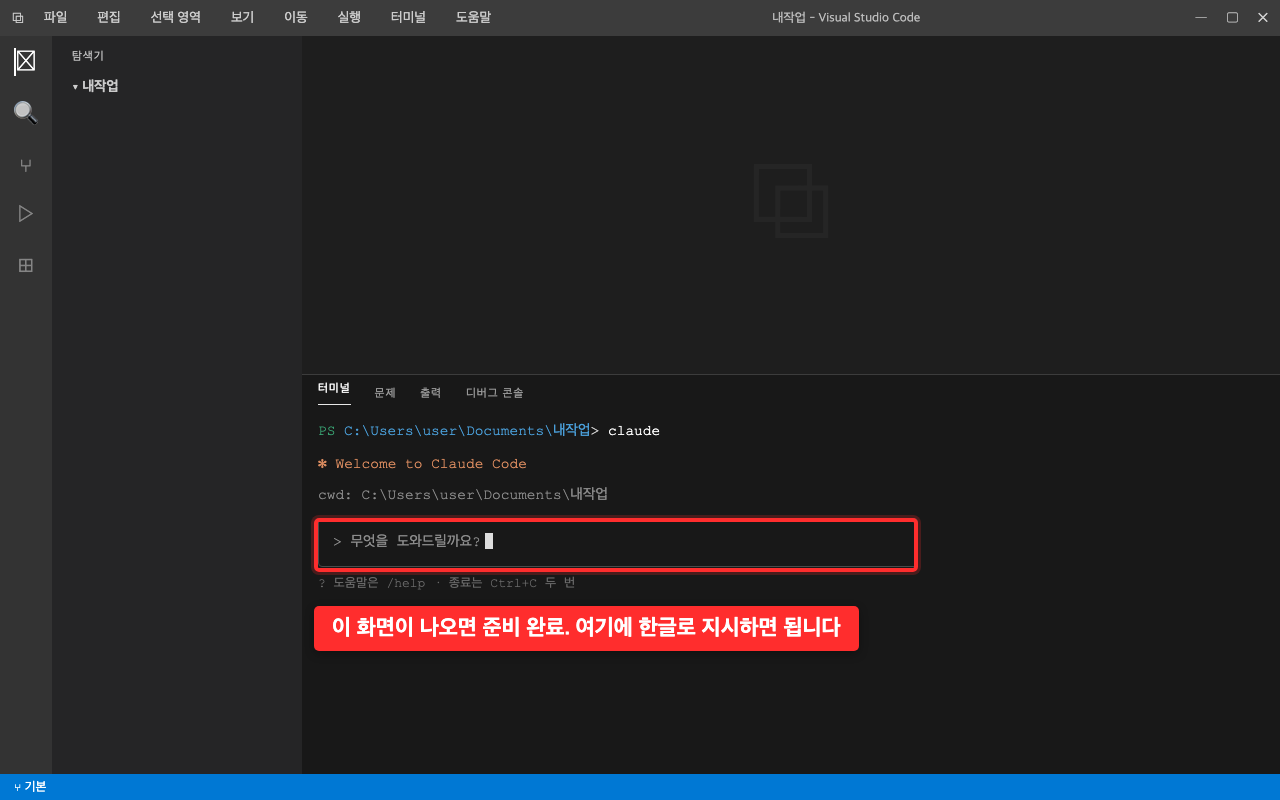Switch to the 출력 panel tab

[x=430, y=393]
